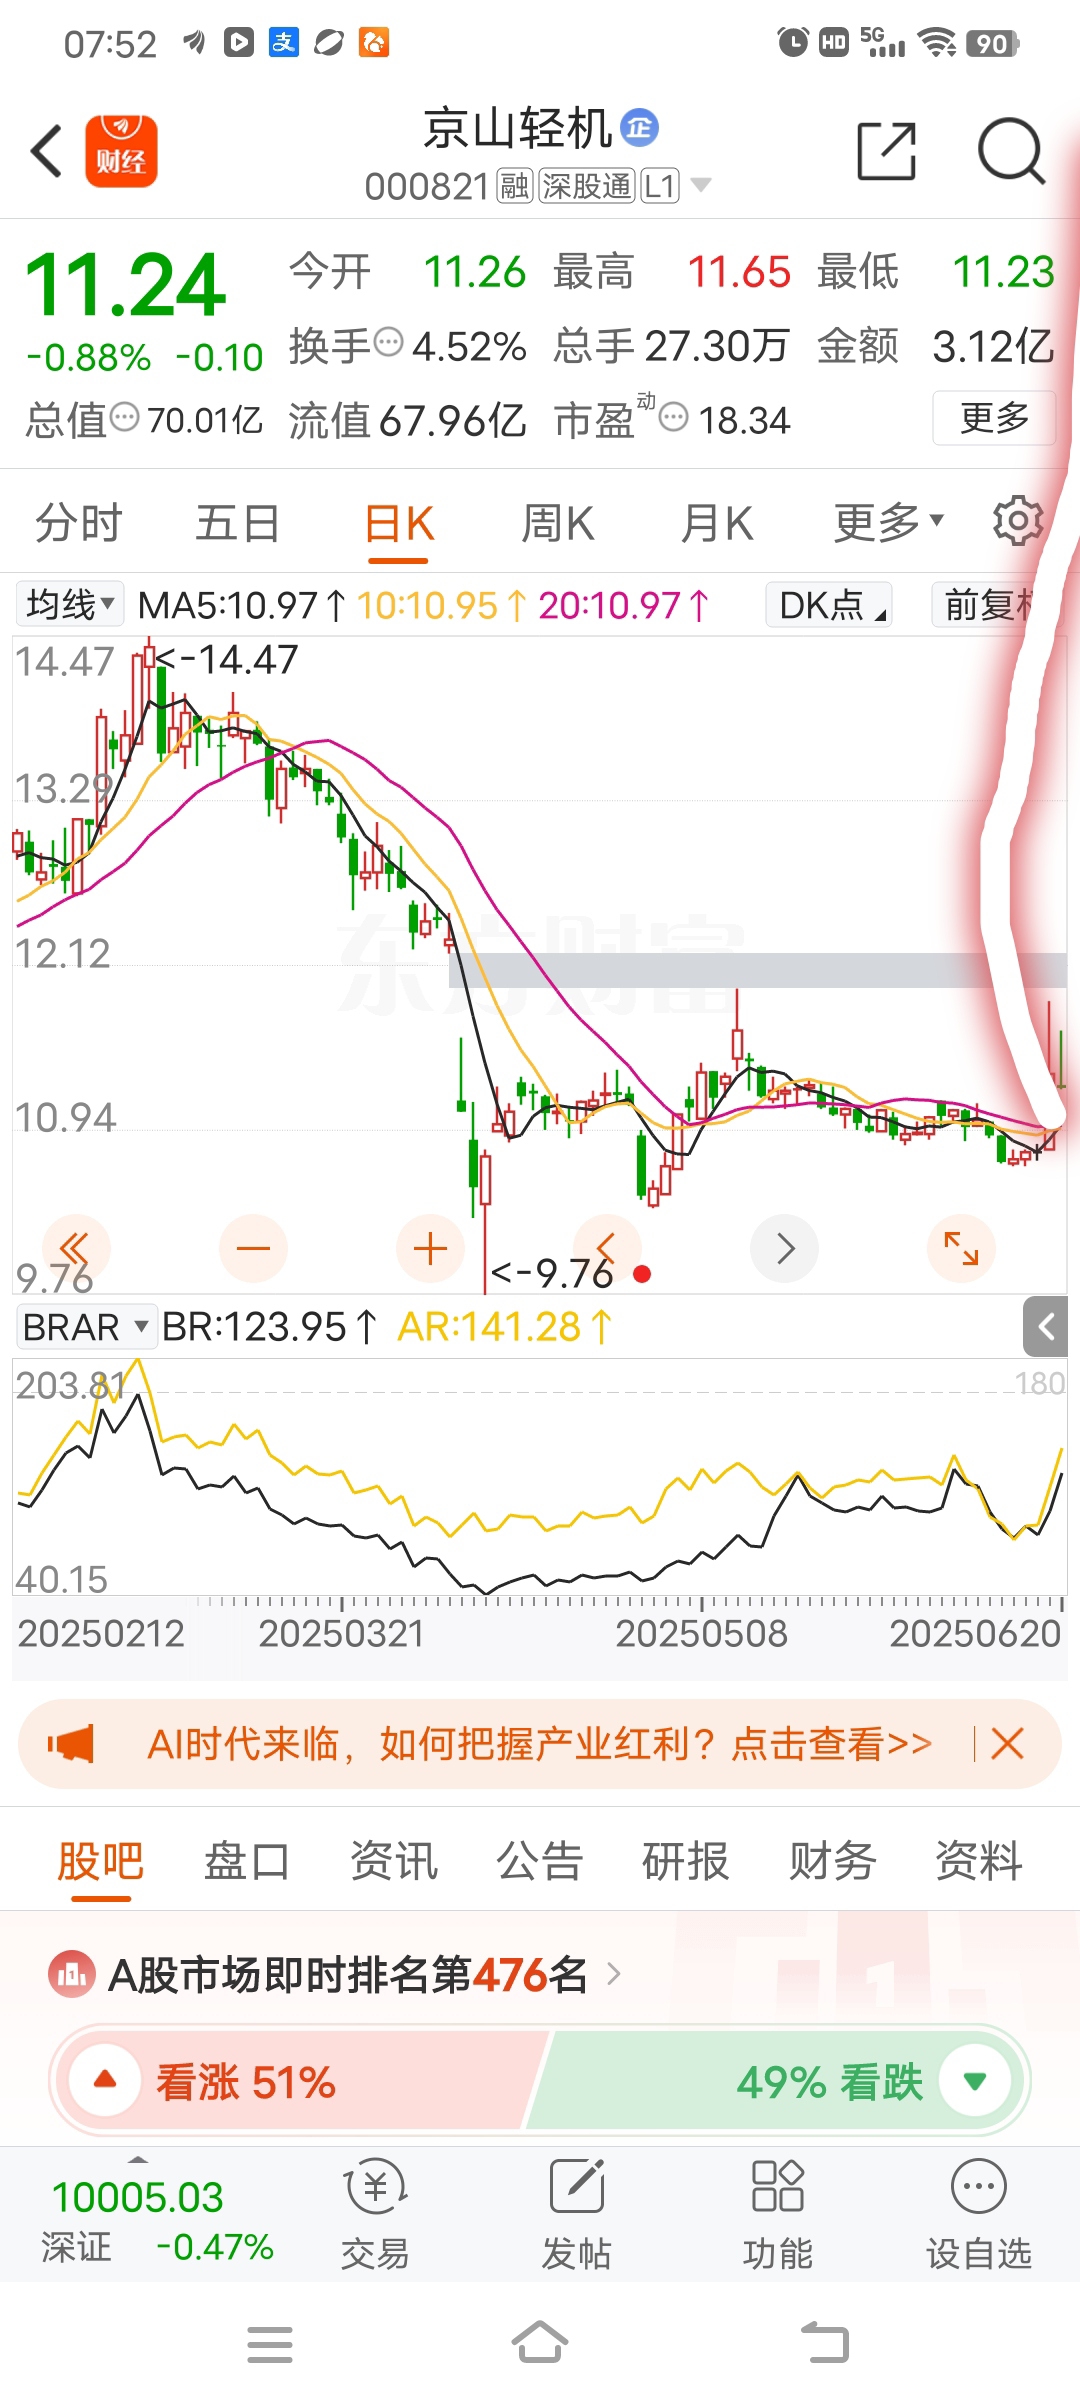1080x2408 pixels.
Task: Open the 研报 tab
Action: pos(686,1861)
